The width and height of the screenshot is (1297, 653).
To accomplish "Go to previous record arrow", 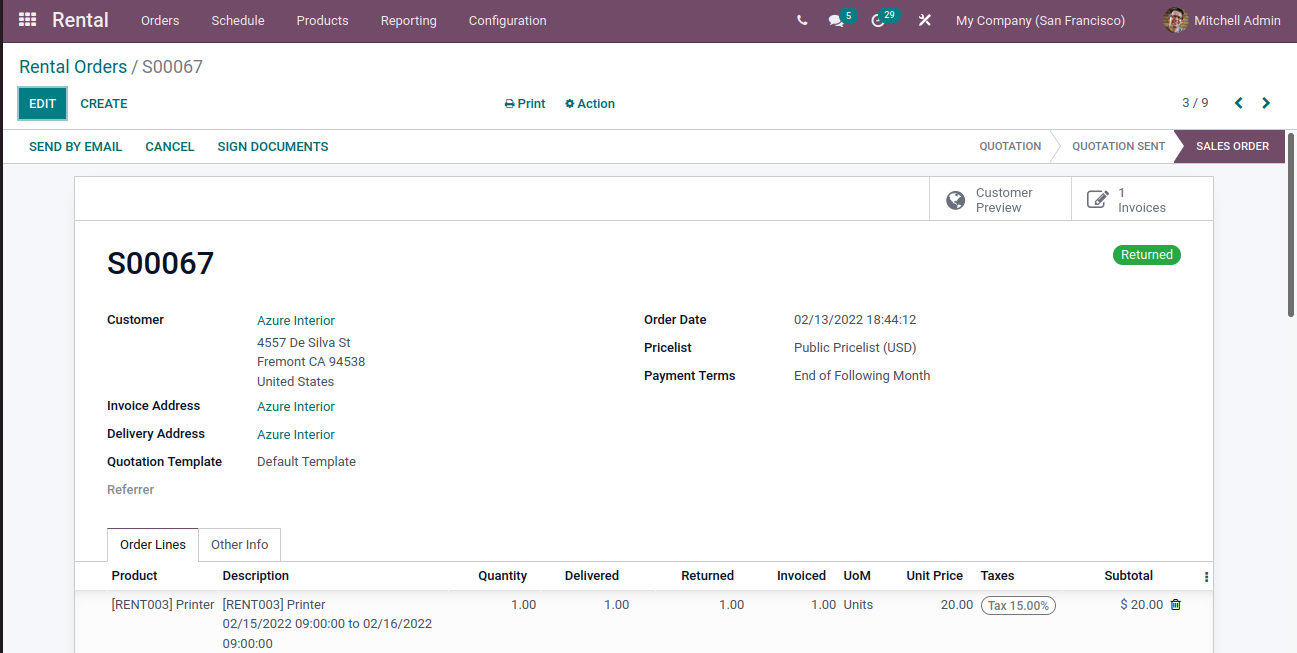I will click(x=1239, y=103).
